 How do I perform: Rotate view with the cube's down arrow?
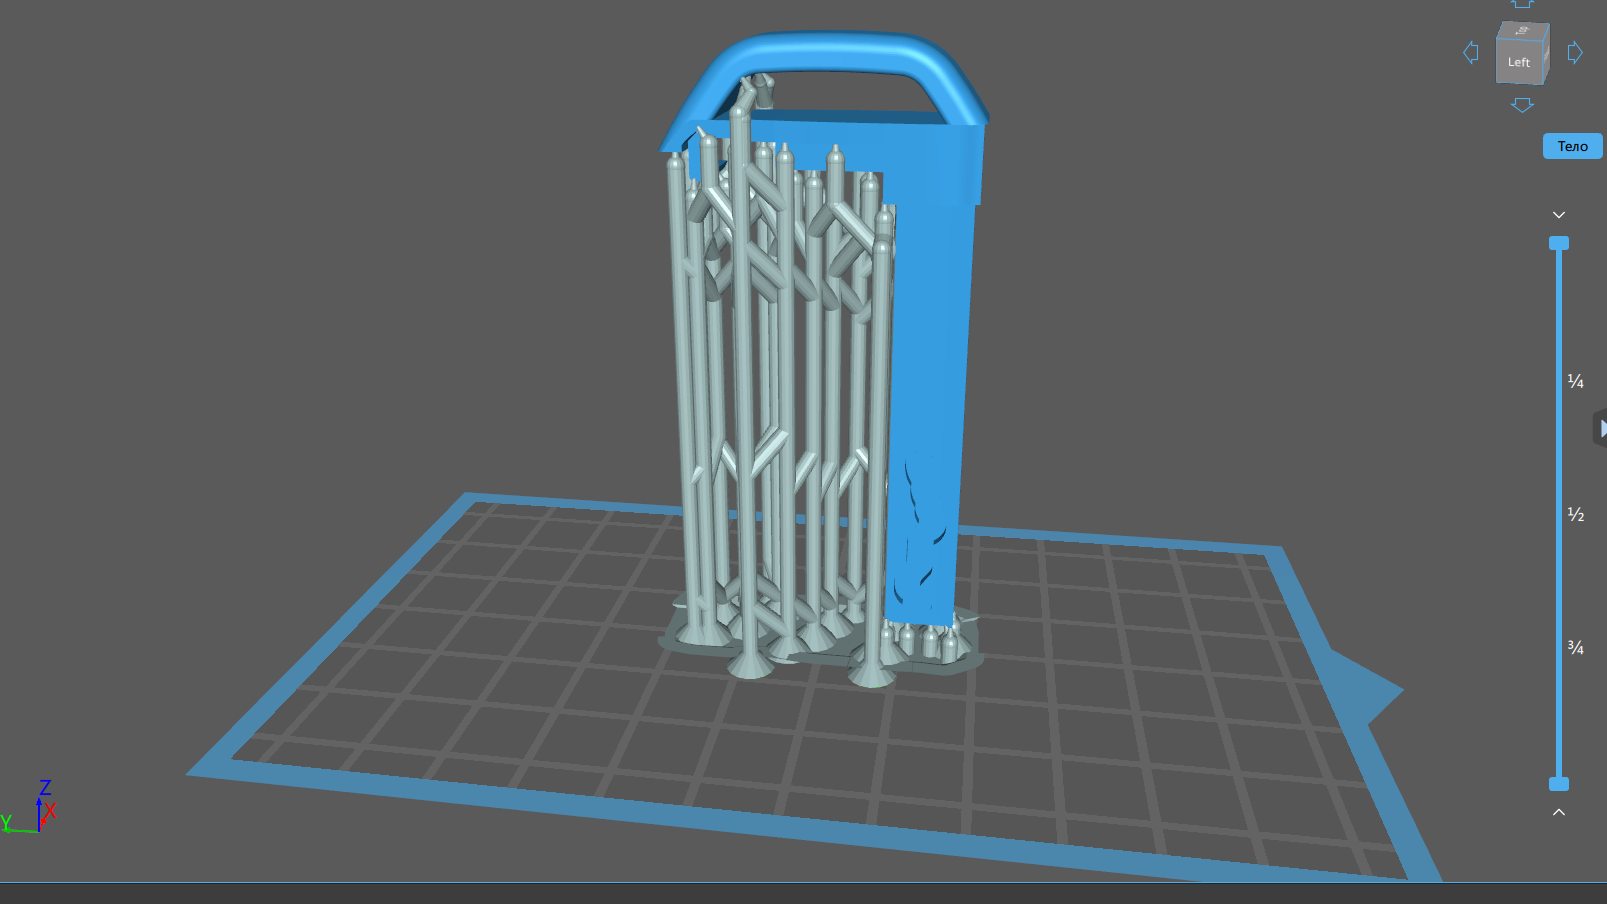[1522, 105]
